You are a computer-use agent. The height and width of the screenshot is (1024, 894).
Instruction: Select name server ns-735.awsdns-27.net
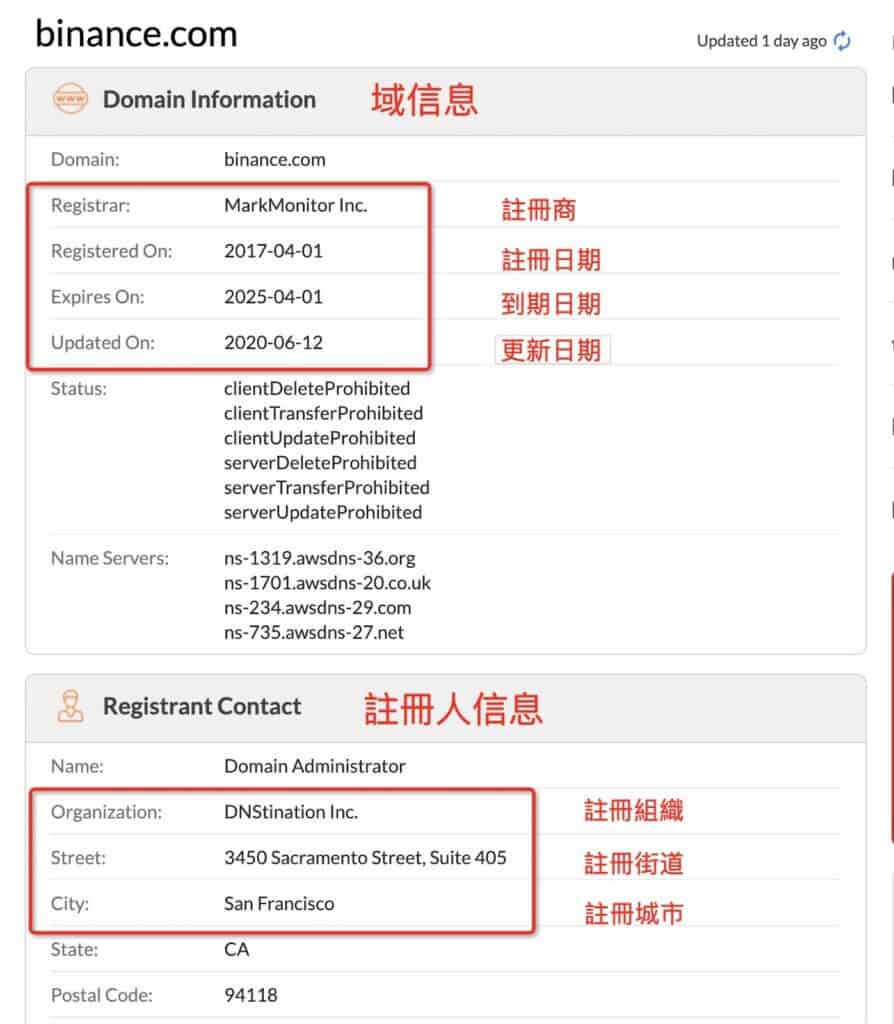click(313, 633)
